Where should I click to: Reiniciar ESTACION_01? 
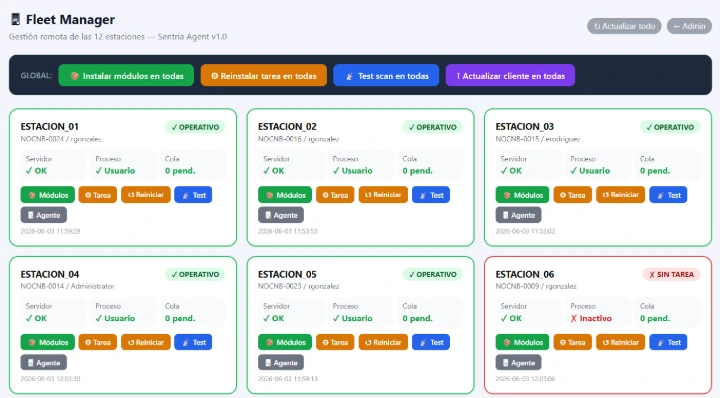(x=146, y=195)
